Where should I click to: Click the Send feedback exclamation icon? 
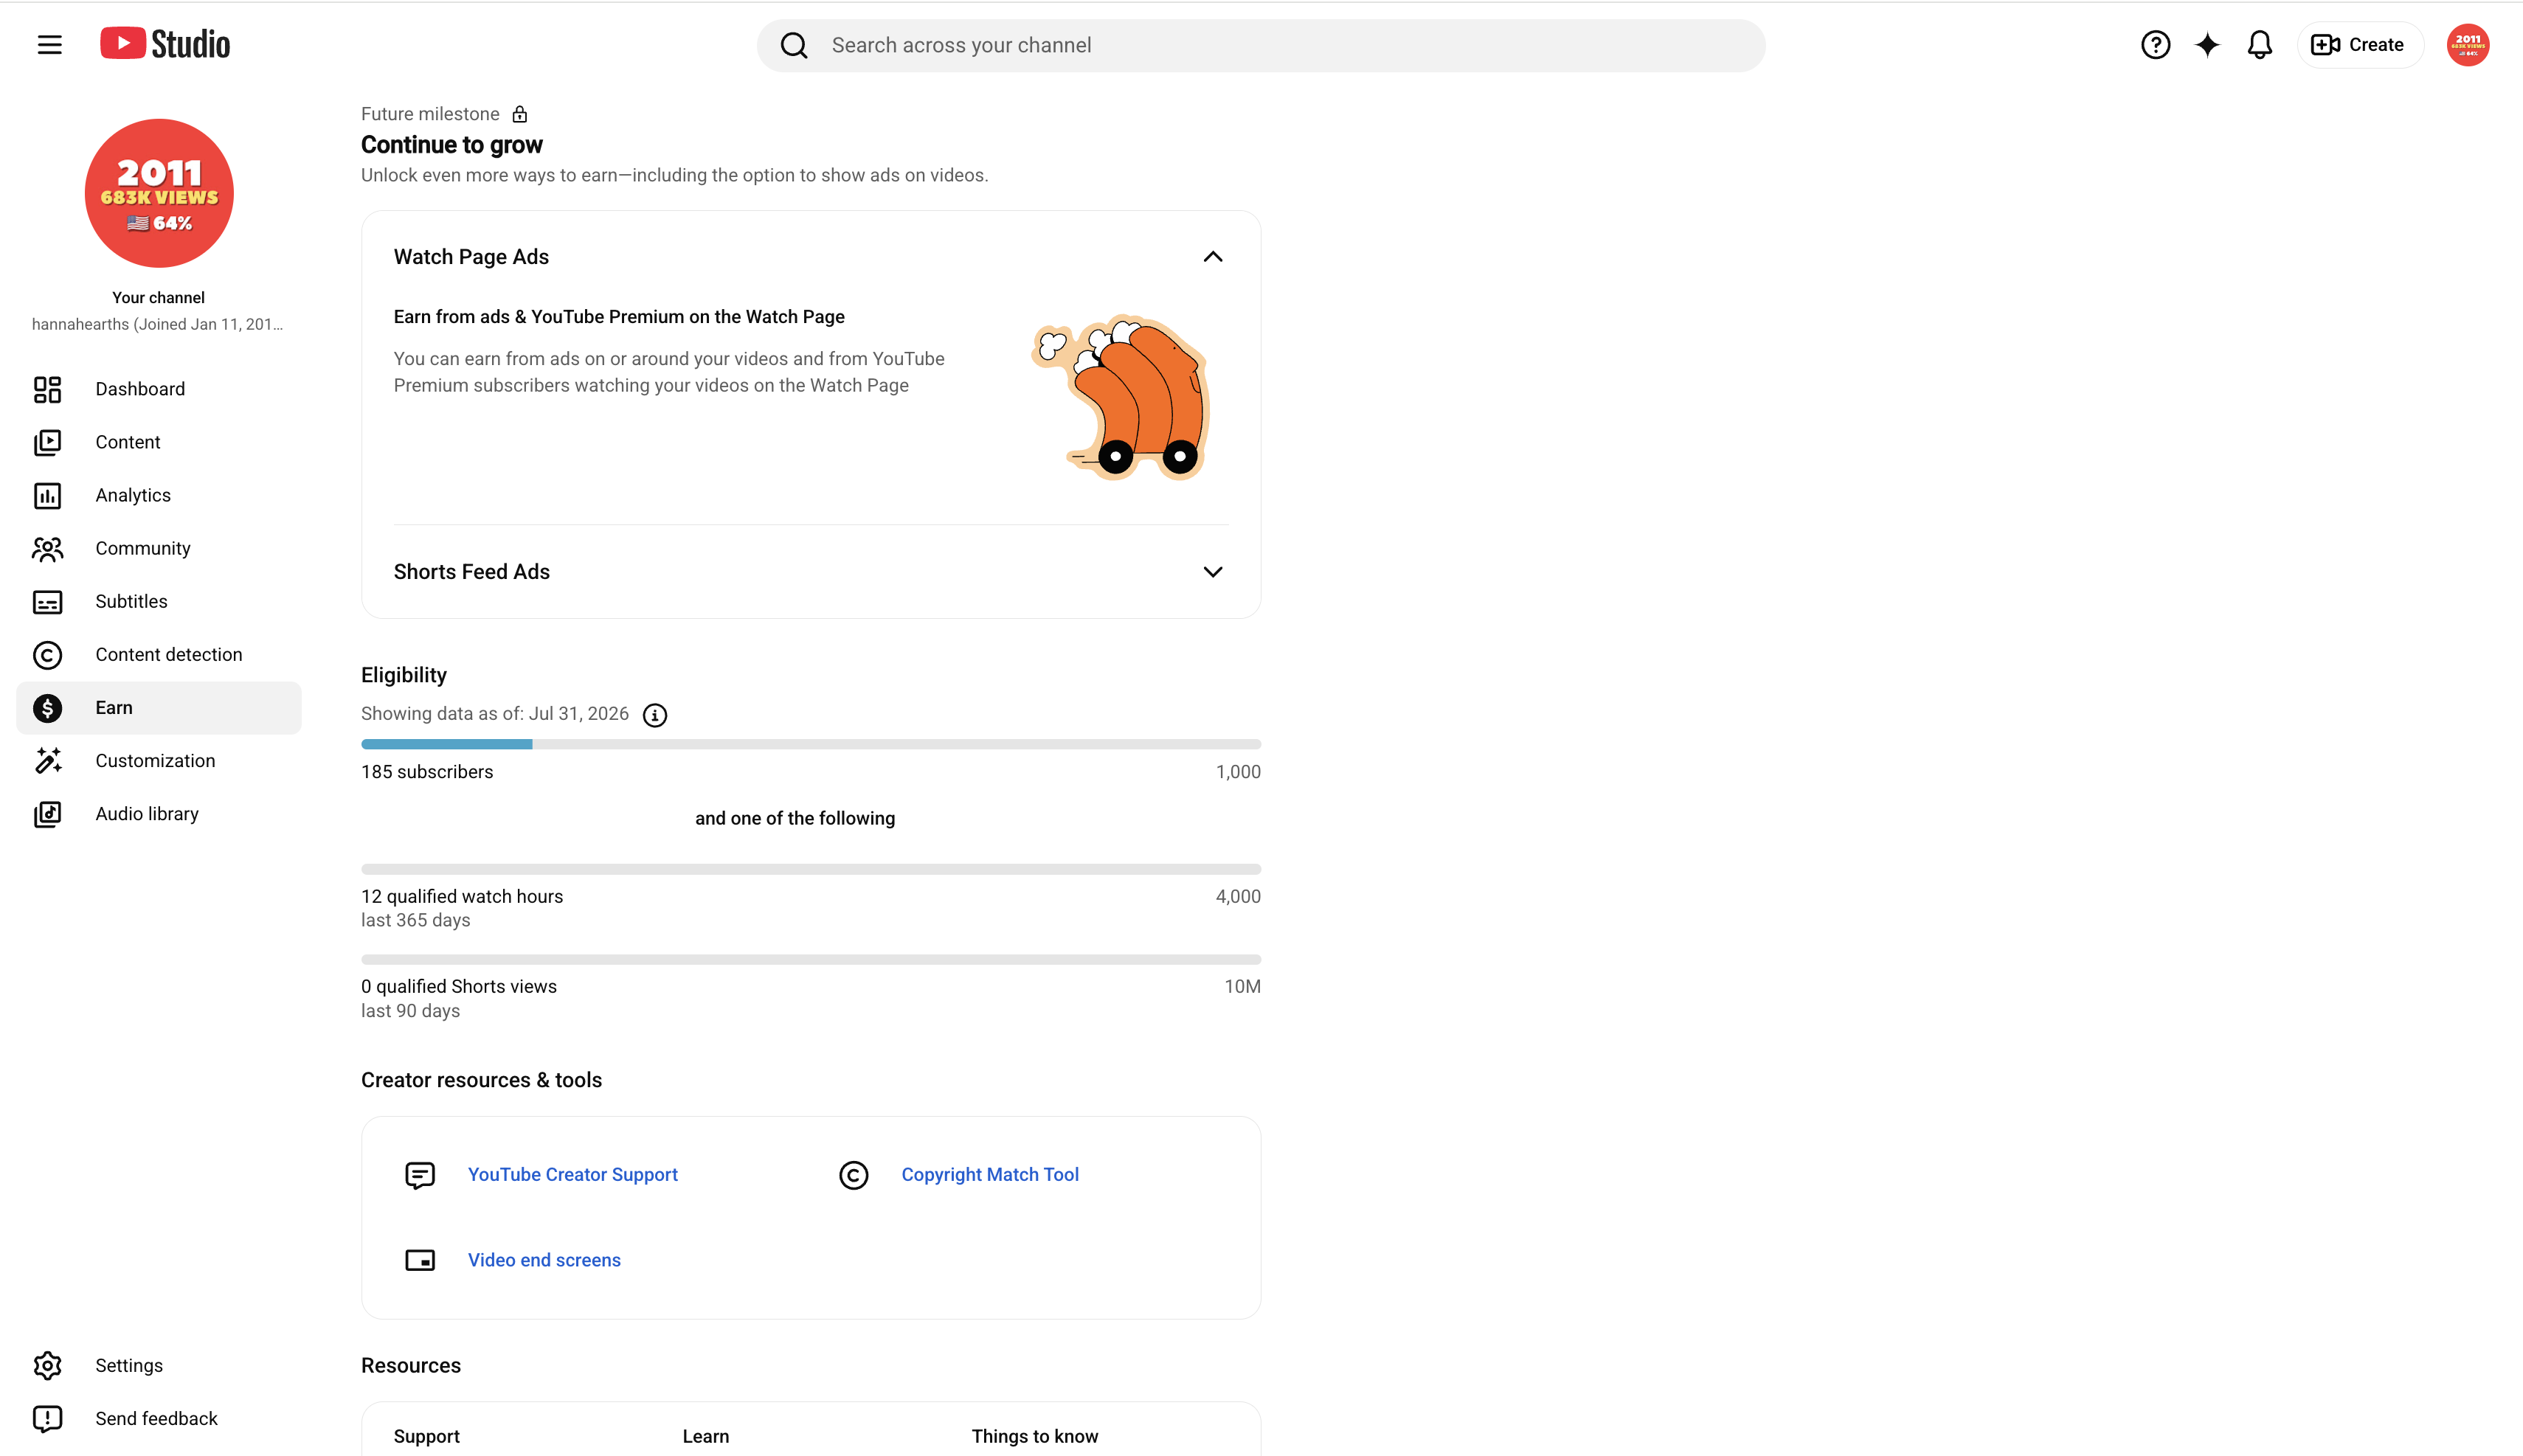click(47, 1419)
